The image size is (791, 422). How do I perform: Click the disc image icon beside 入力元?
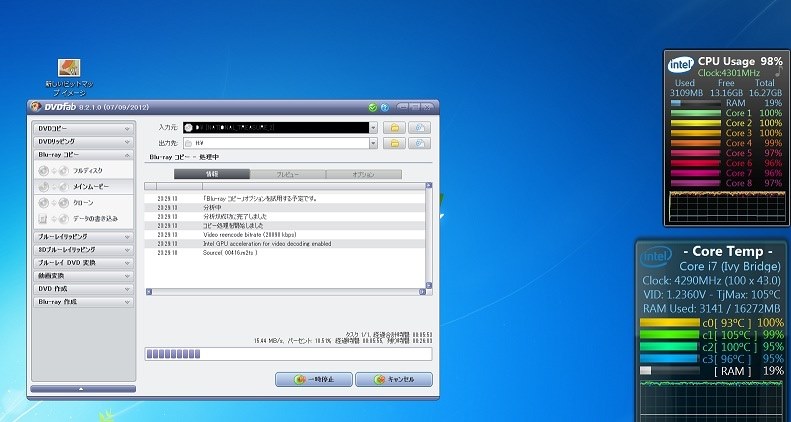click(x=420, y=128)
